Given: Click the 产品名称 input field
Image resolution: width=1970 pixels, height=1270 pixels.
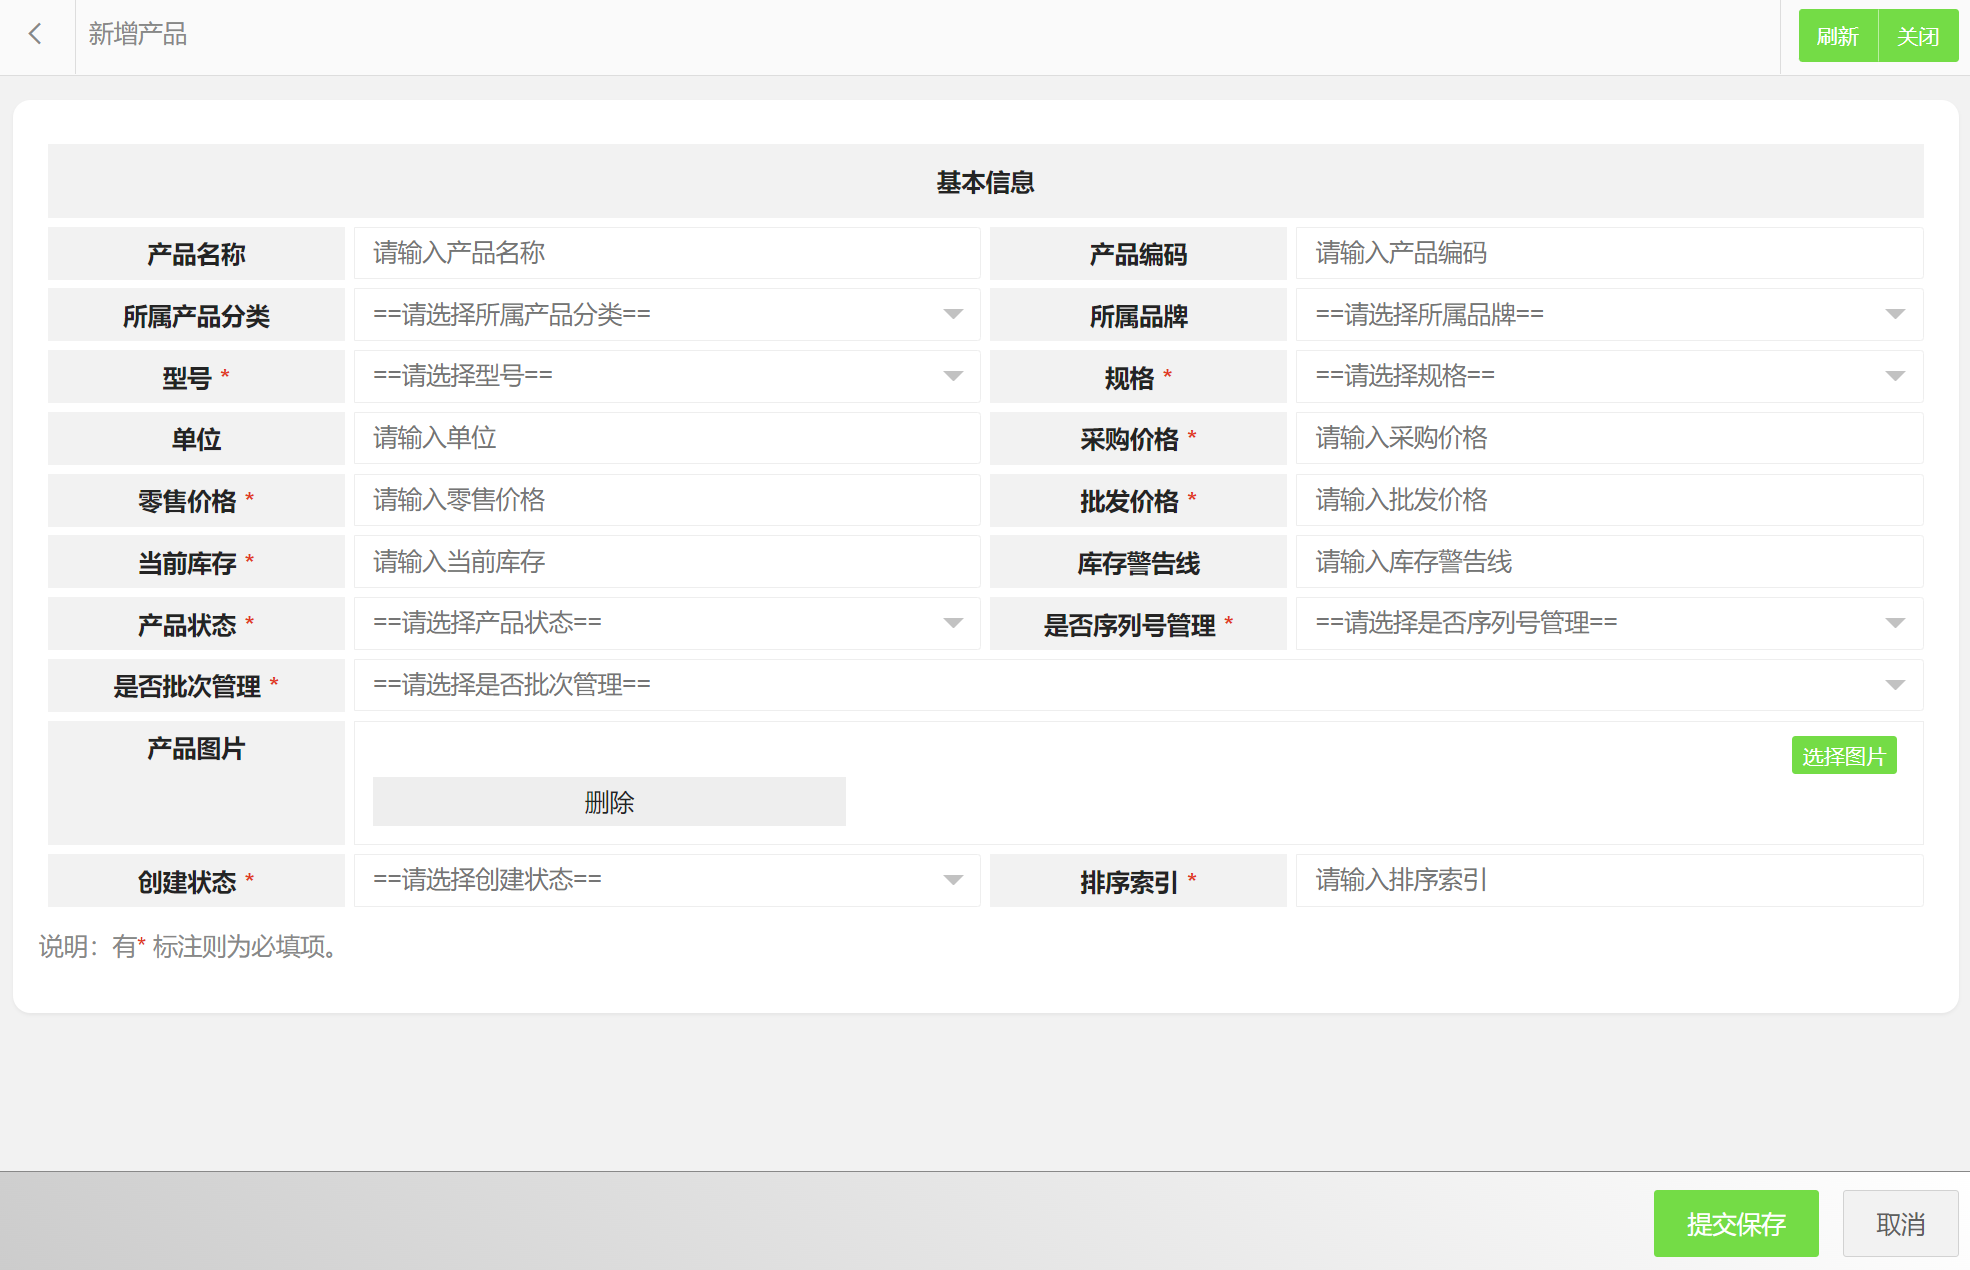Looking at the screenshot, I should (x=666, y=254).
